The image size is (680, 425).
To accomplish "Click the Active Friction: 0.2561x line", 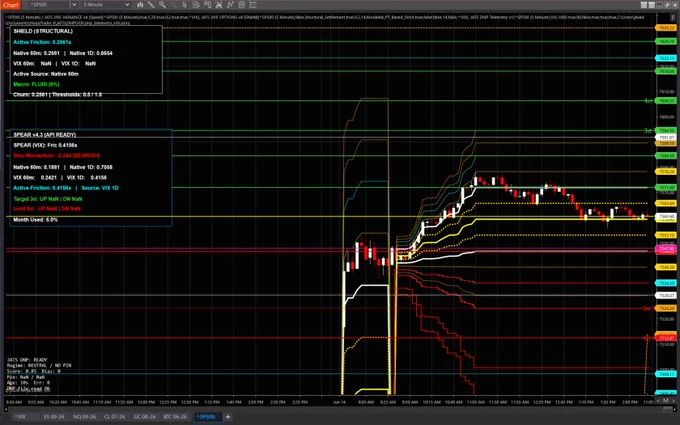I will click(x=42, y=42).
